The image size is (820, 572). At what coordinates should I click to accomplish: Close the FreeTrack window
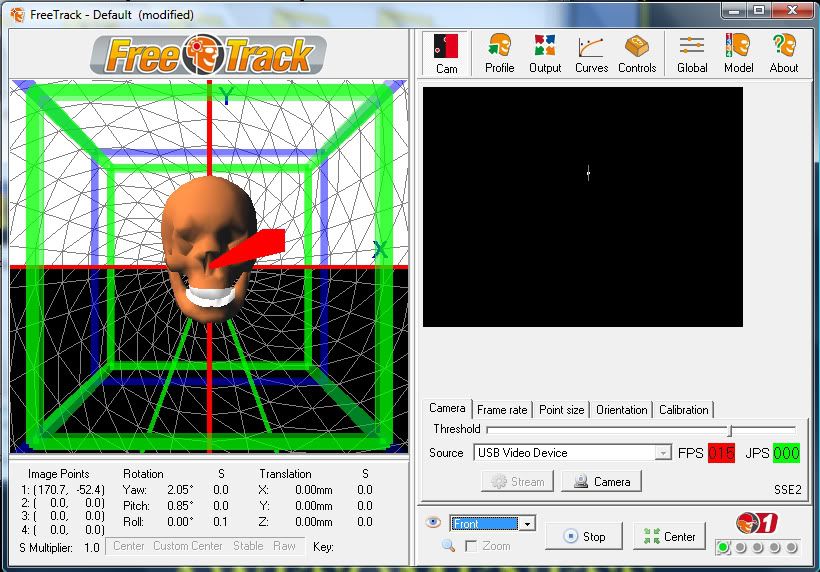point(792,10)
